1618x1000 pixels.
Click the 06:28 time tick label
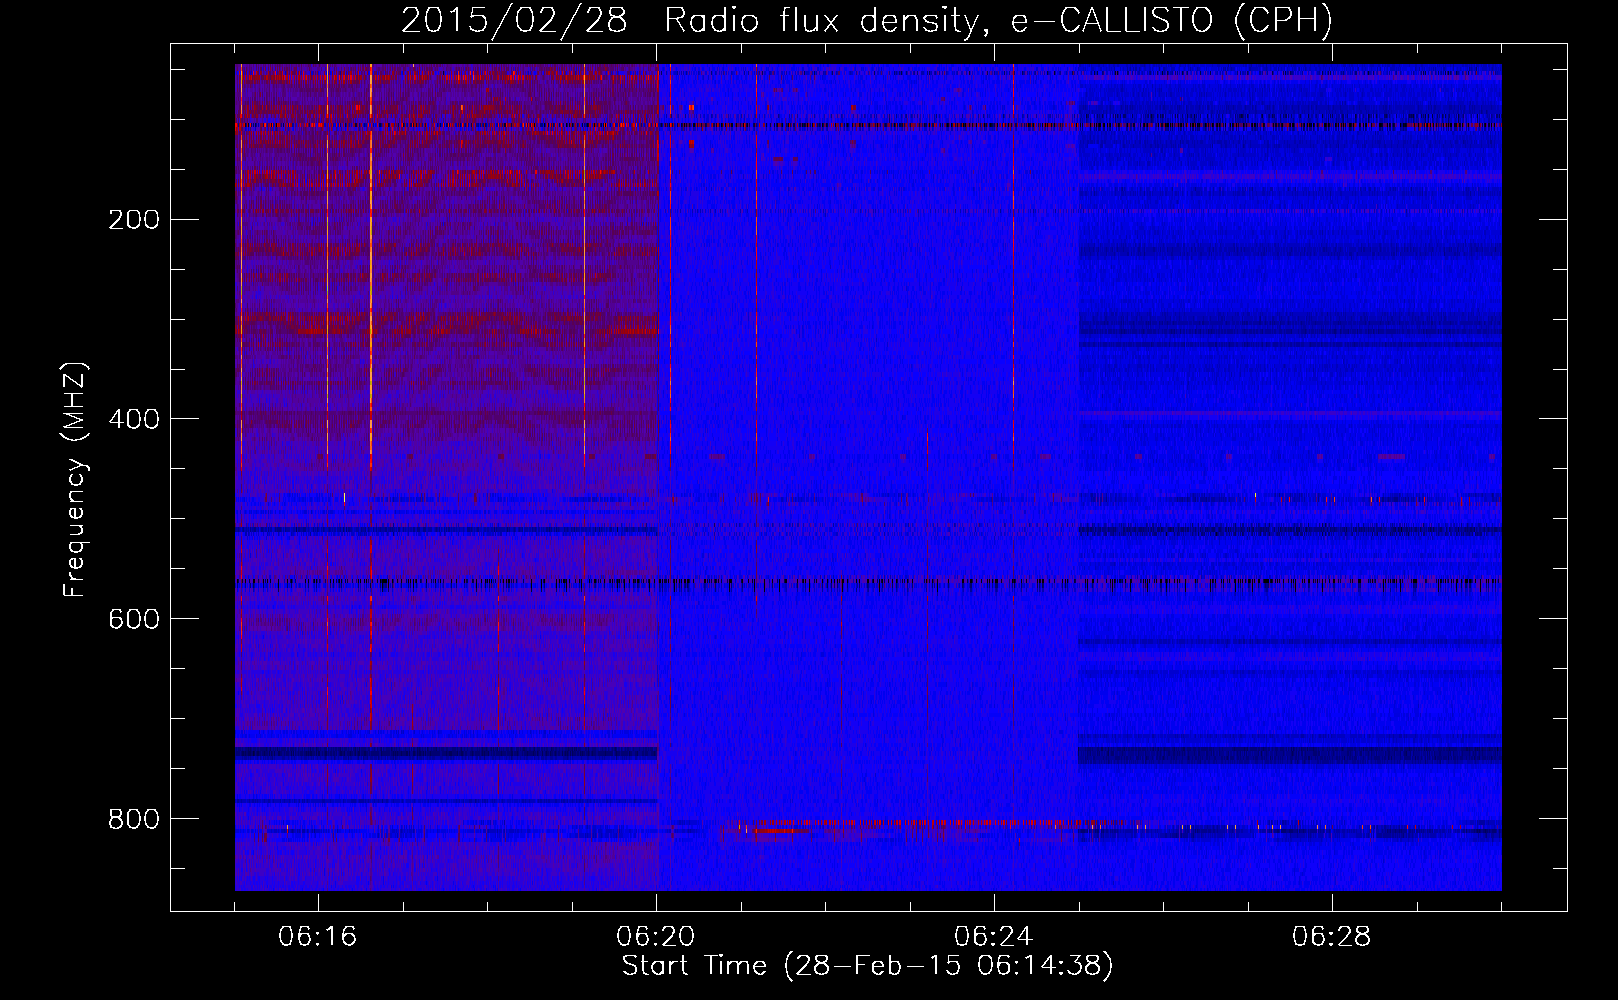pos(1332,937)
